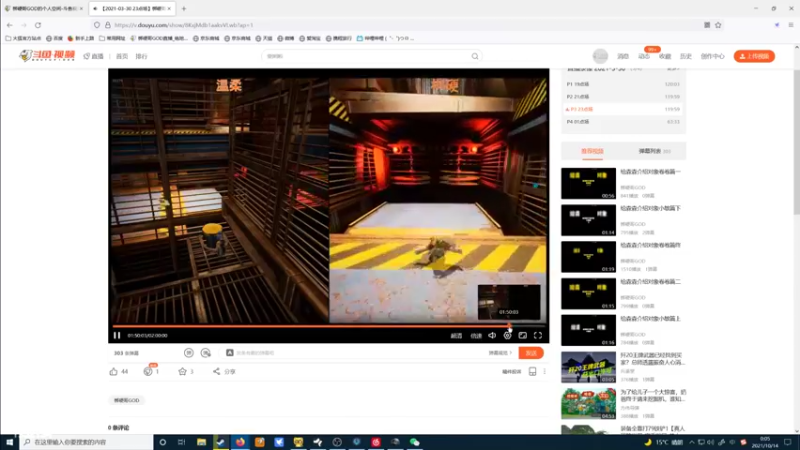Click the tag below the like button

pos(127,401)
